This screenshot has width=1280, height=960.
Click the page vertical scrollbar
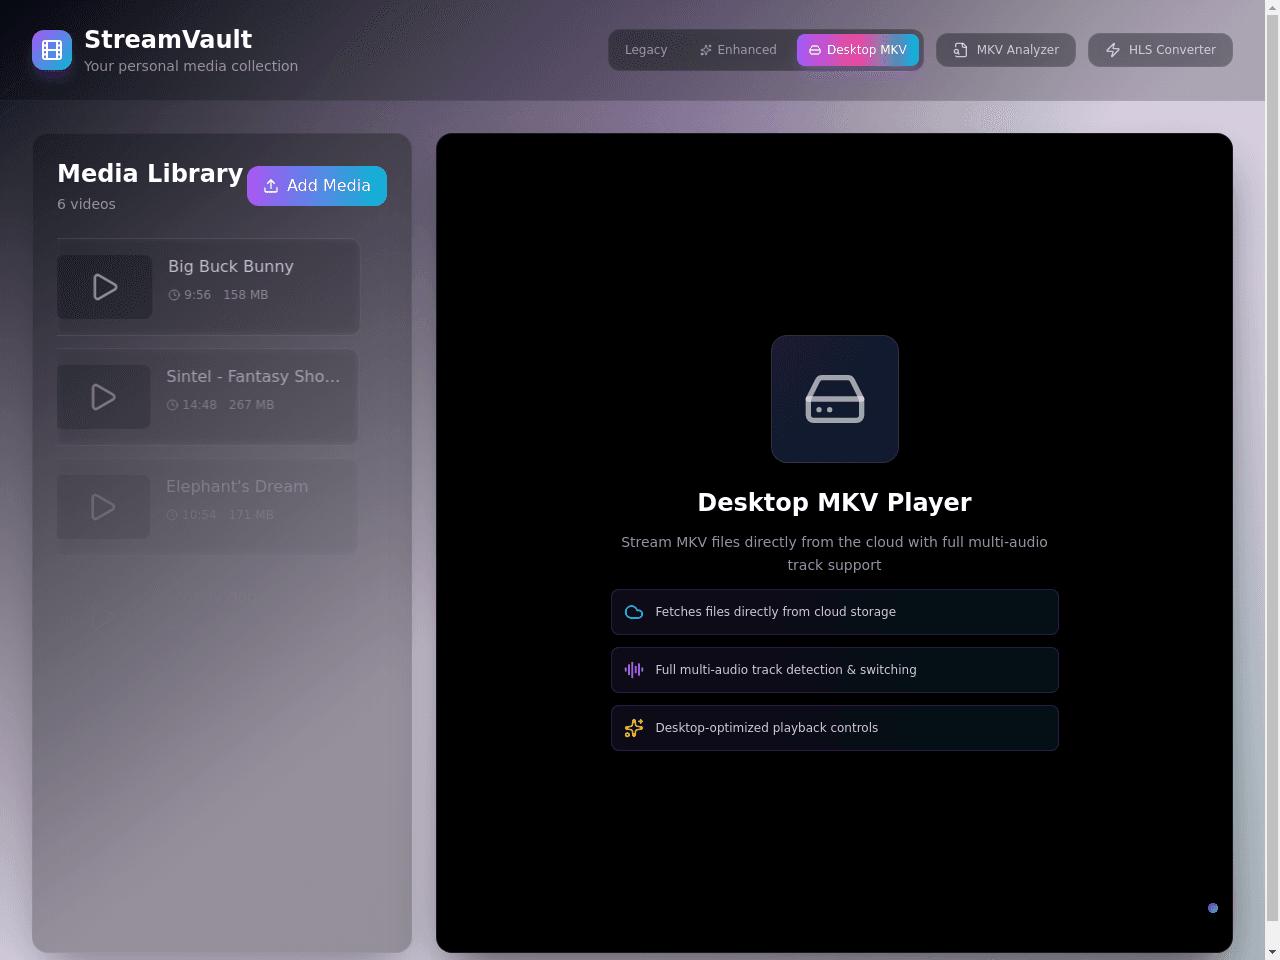coord(1272,468)
